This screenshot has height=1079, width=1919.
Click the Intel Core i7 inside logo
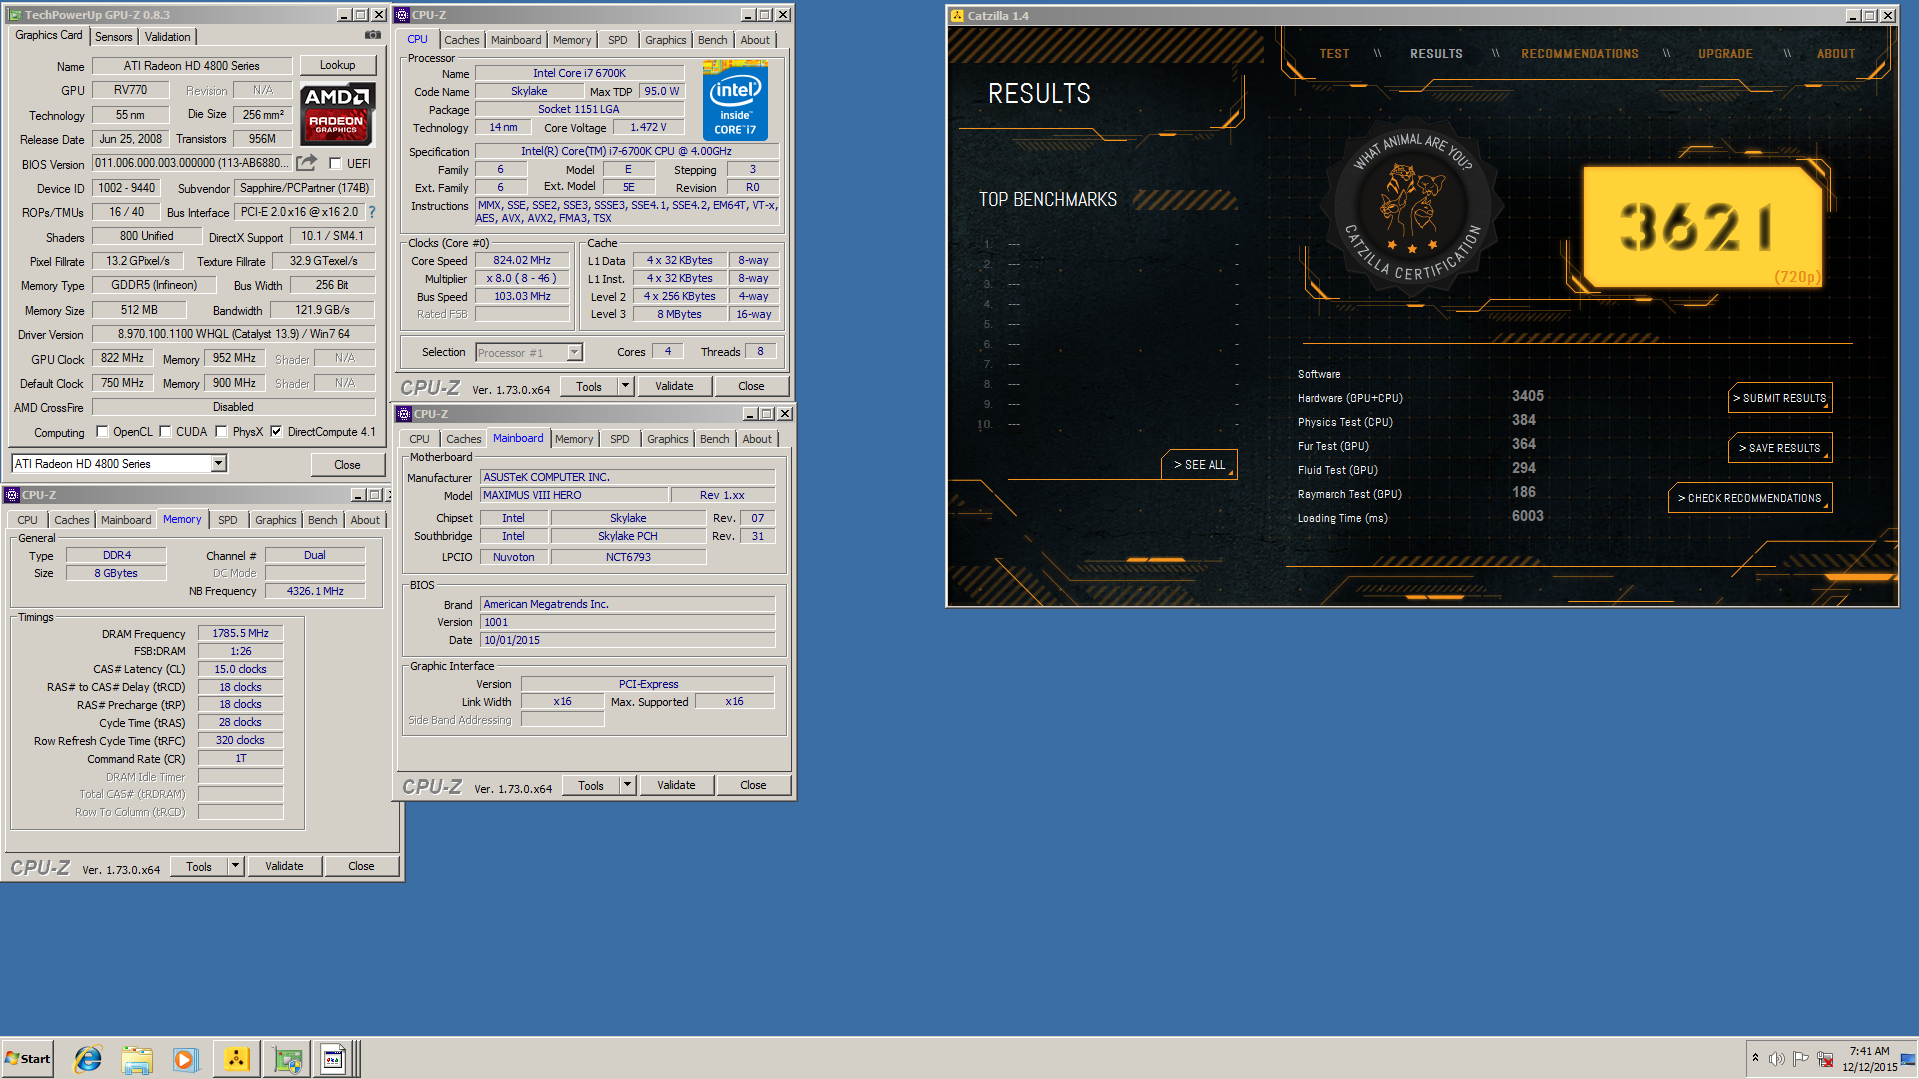(x=735, y=100)
